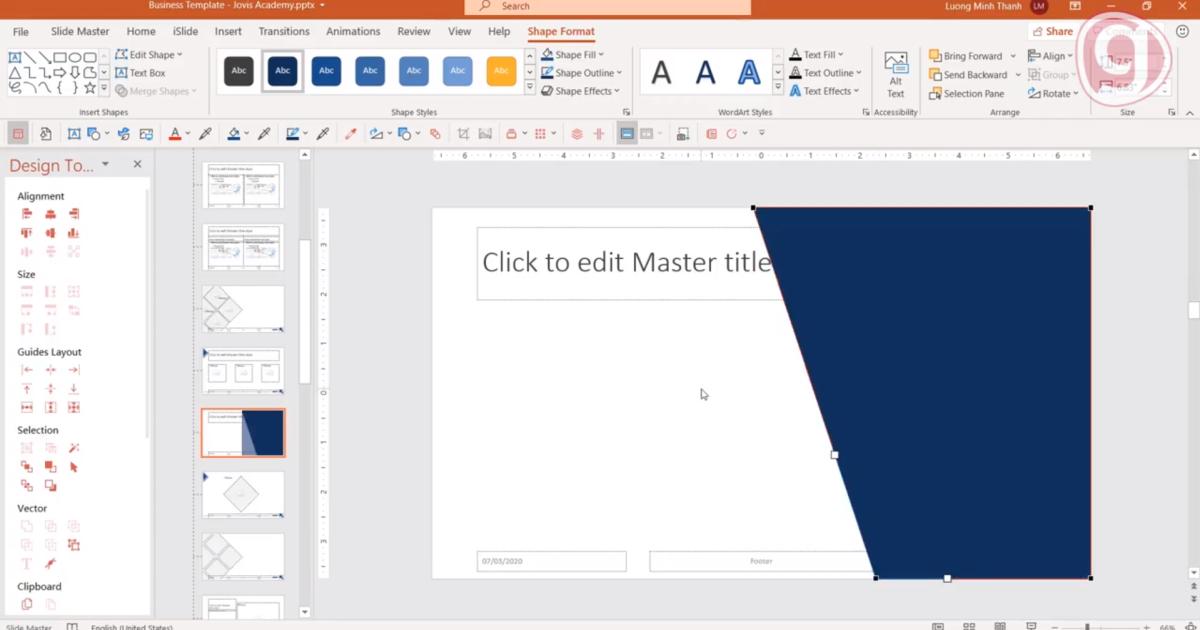Select the fourth slide thumbnail in the slide pane
This screenshot has height=630, width=1200.
coord(242,370)
